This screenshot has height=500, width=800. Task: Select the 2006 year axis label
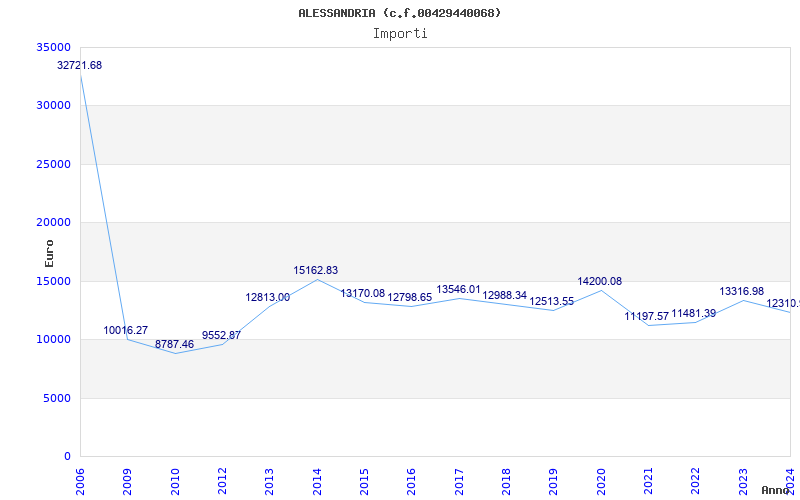pyautogui.click(x=80, y=482)
